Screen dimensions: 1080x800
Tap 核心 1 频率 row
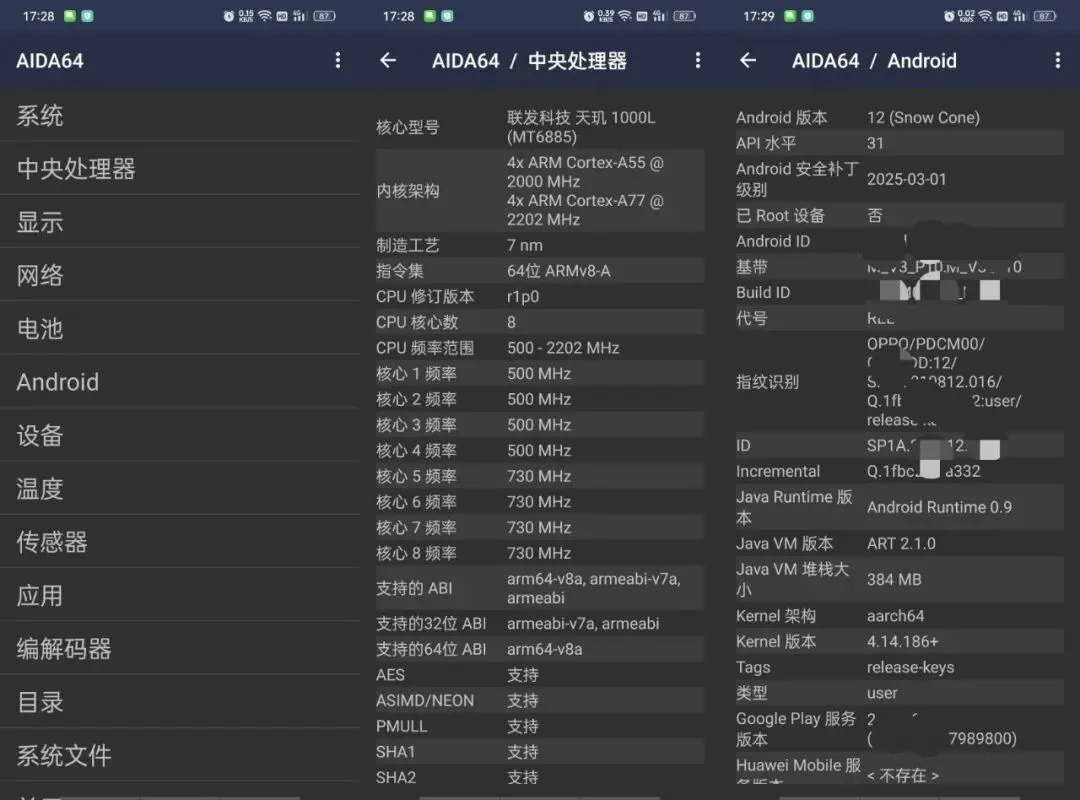(540, 373)
